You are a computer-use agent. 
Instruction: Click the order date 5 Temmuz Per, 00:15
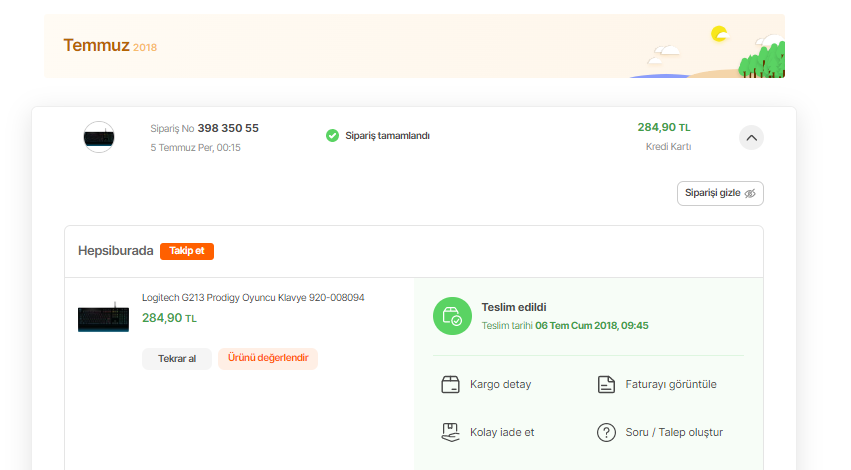click(195, 148)
